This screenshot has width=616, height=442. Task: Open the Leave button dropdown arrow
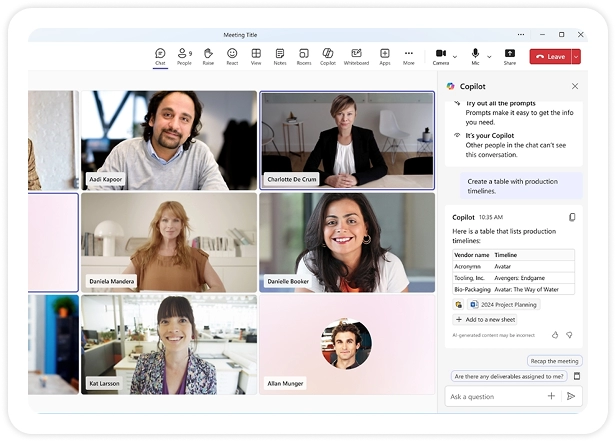click(575, 57)
